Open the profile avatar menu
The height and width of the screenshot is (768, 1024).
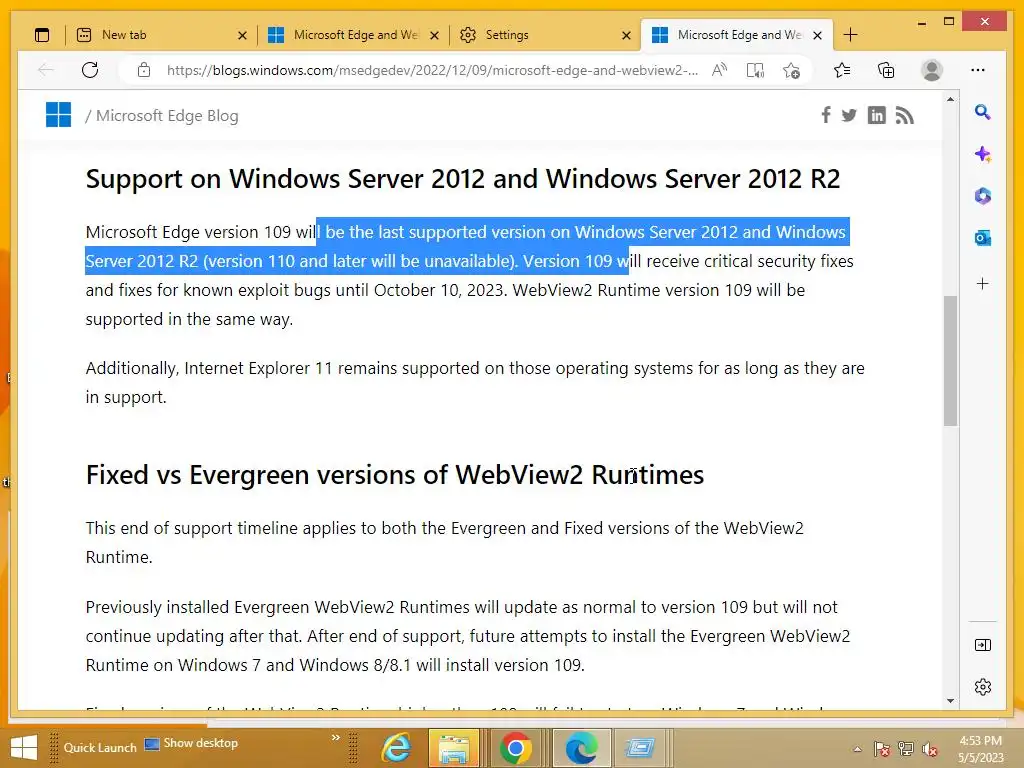(932, 70)
